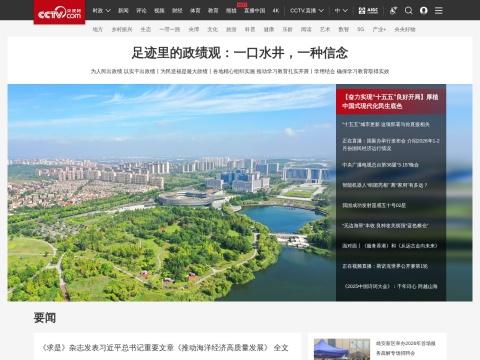Open sub-headline 为民造福是最大政绩
The image size is (480, 360).
(x=184, y=71)
